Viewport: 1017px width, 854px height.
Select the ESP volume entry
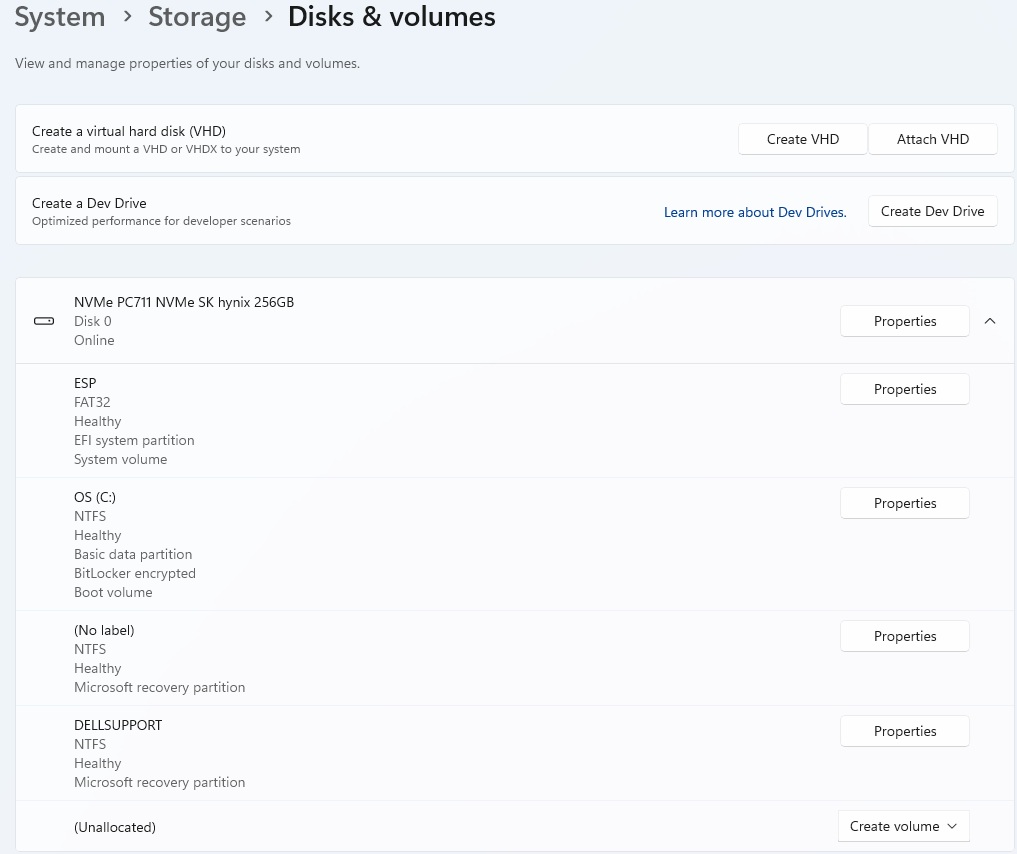coord(85,383)
